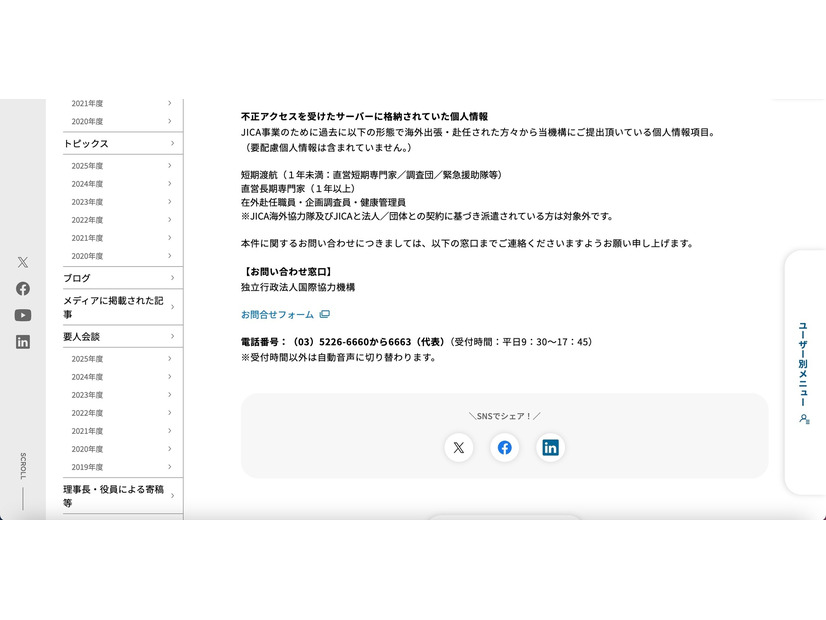This screenshot has width=826, height=620.
Task: Share the page on LinkedIn
Action: (x=550, y=448)
